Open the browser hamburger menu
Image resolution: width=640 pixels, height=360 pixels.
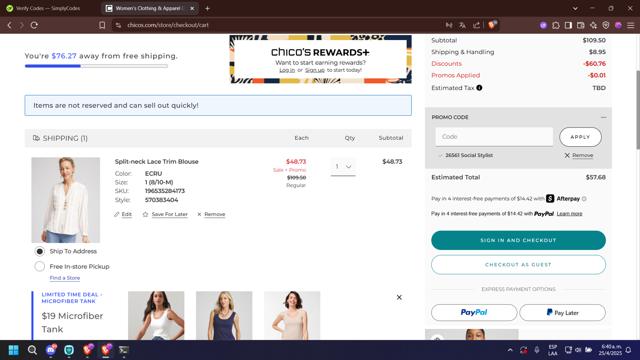click(631, 25)
